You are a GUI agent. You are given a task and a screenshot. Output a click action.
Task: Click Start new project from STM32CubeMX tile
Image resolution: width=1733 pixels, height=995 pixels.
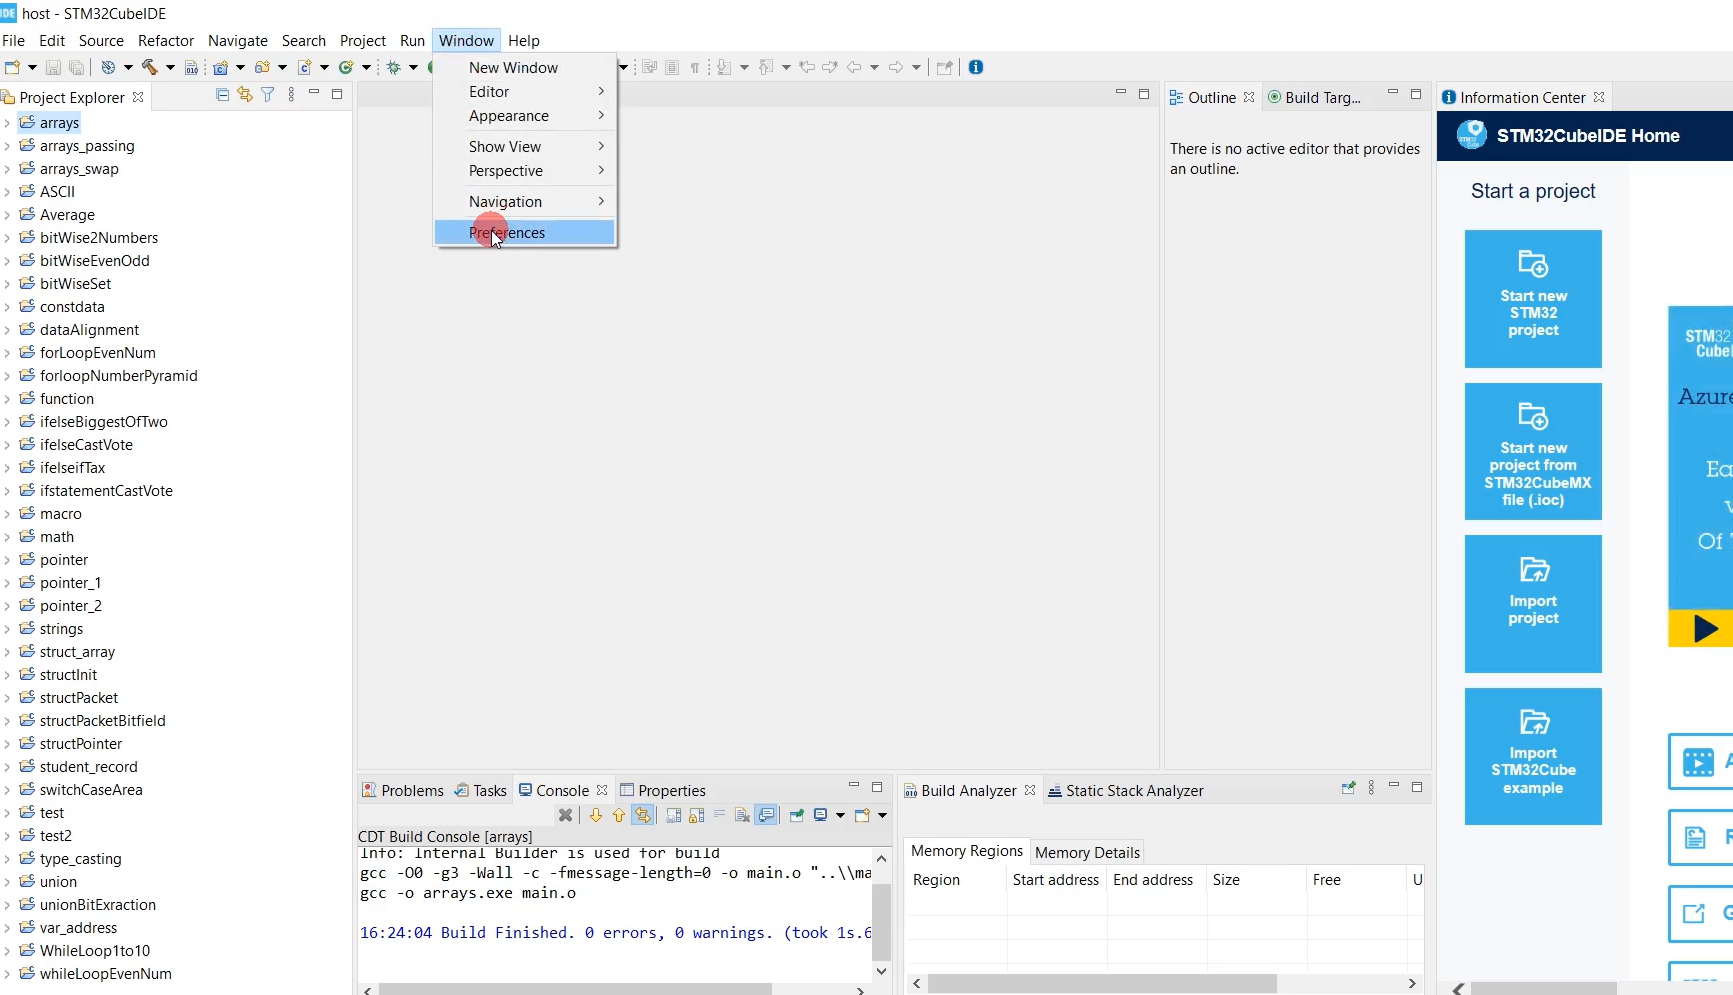click(x=1533, y=451)
